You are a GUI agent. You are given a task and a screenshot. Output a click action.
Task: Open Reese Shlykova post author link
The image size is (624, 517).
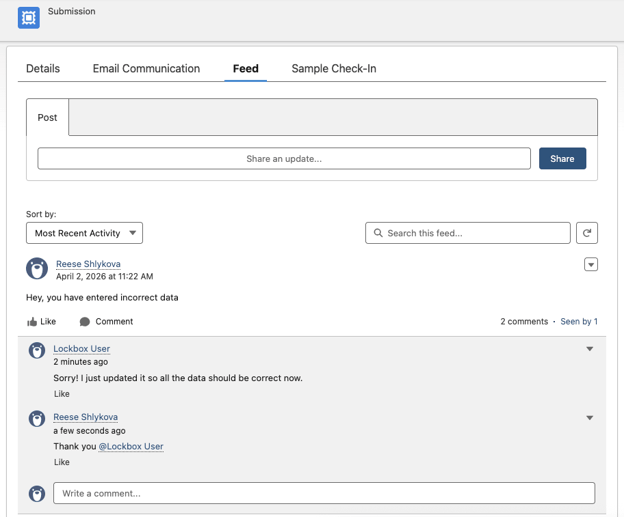coord(88,264)
